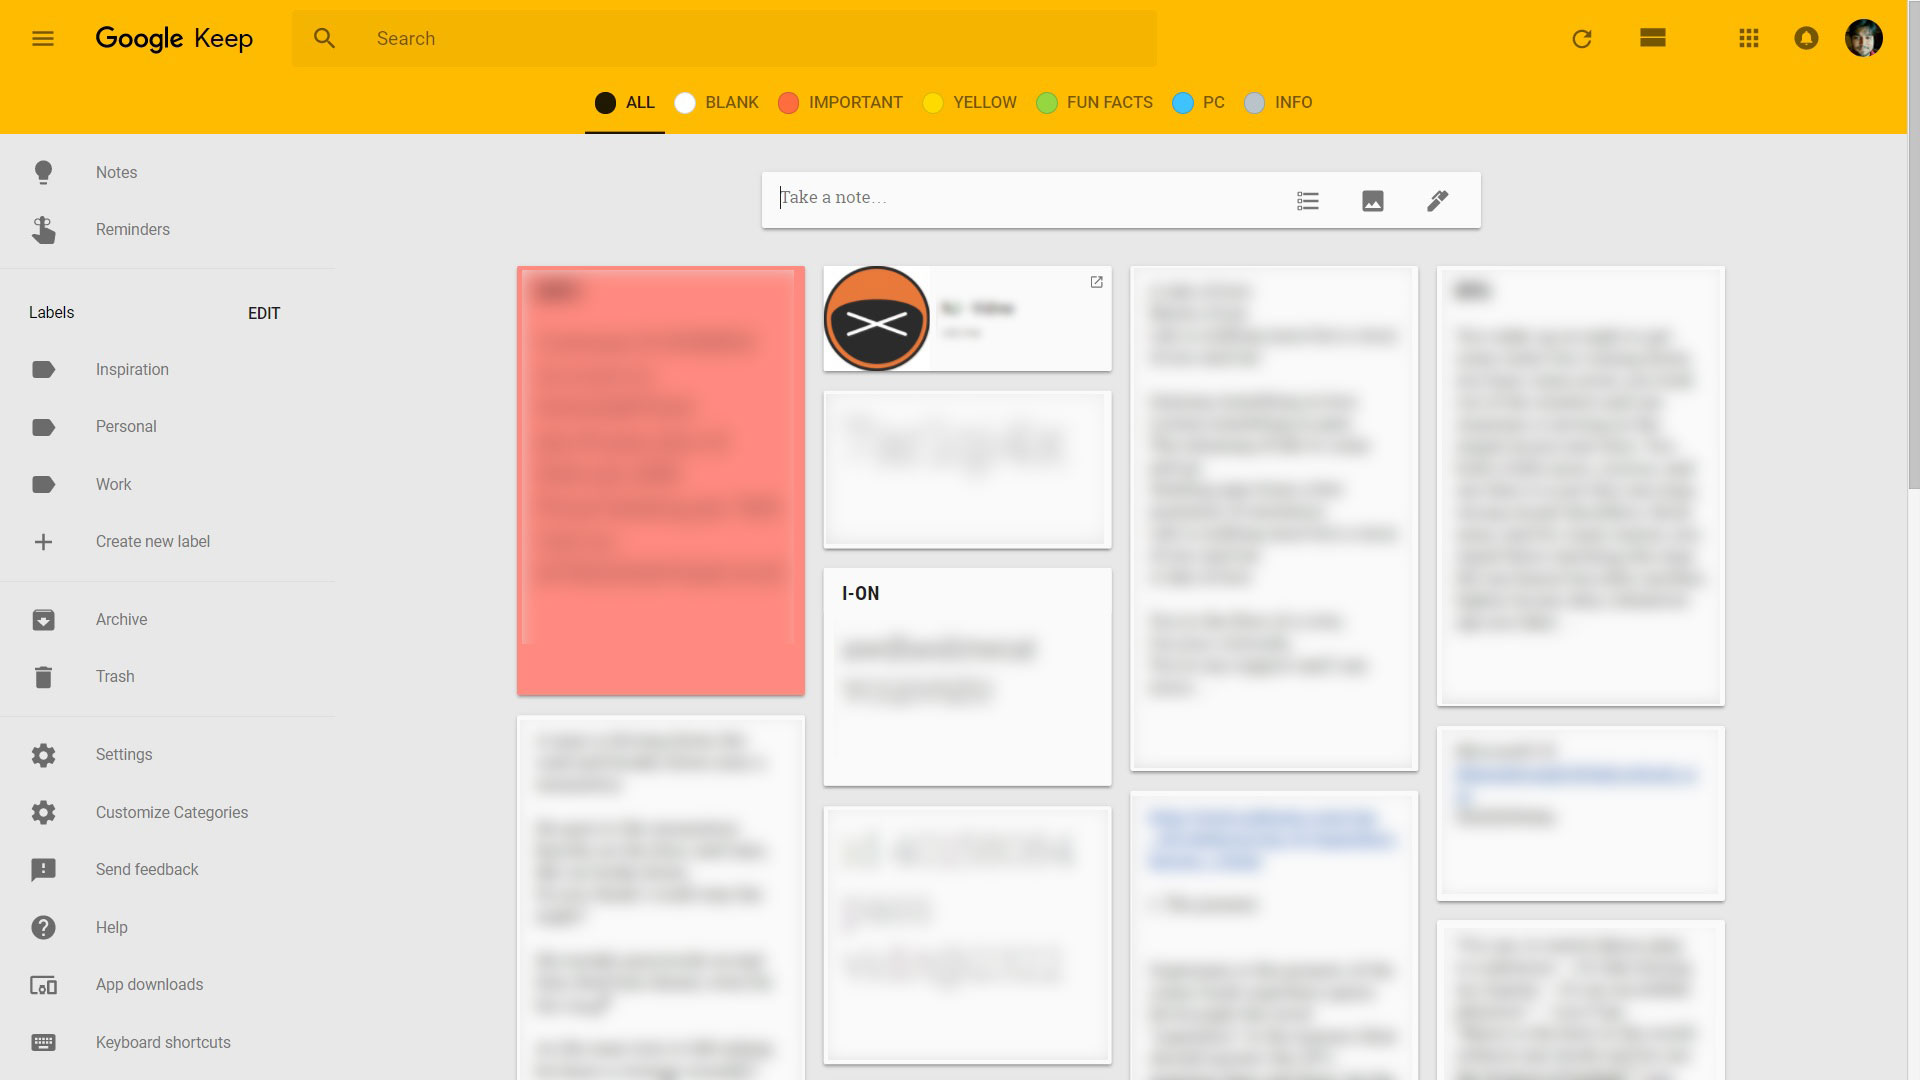Click the Help question mark icon
This screenshot has height=1080, width=1920.
point(43,927)
